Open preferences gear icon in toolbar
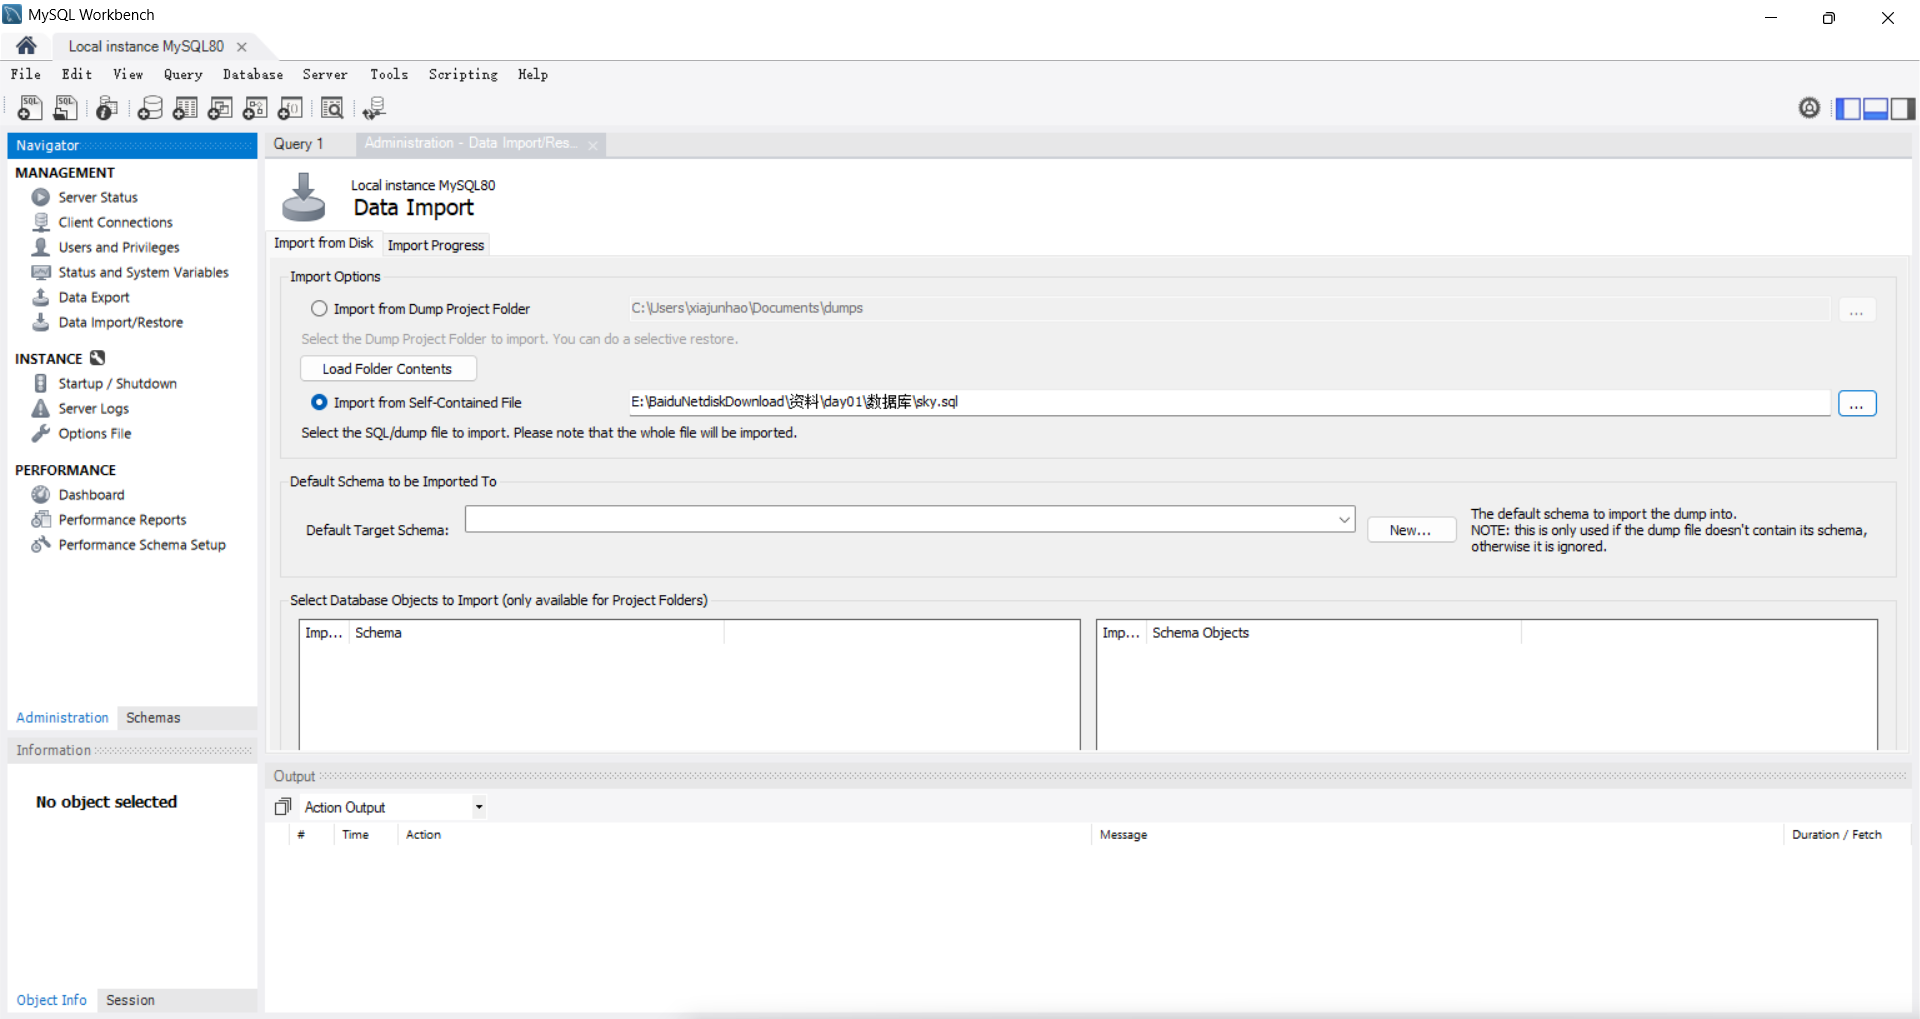1920x1019 pixels. [1809, 108]
